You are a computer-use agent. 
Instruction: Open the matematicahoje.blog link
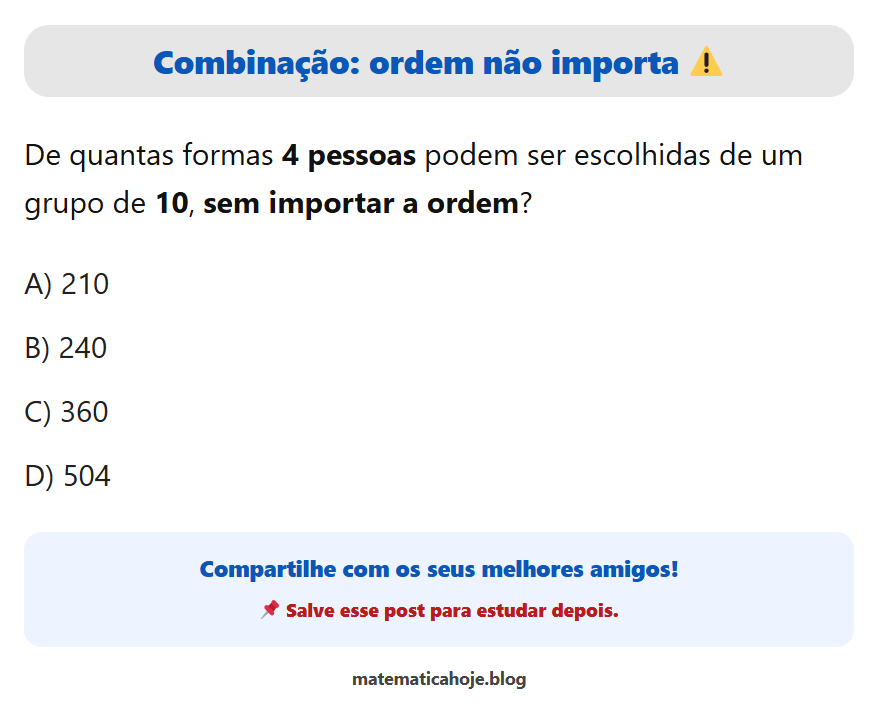pos(438,679)
